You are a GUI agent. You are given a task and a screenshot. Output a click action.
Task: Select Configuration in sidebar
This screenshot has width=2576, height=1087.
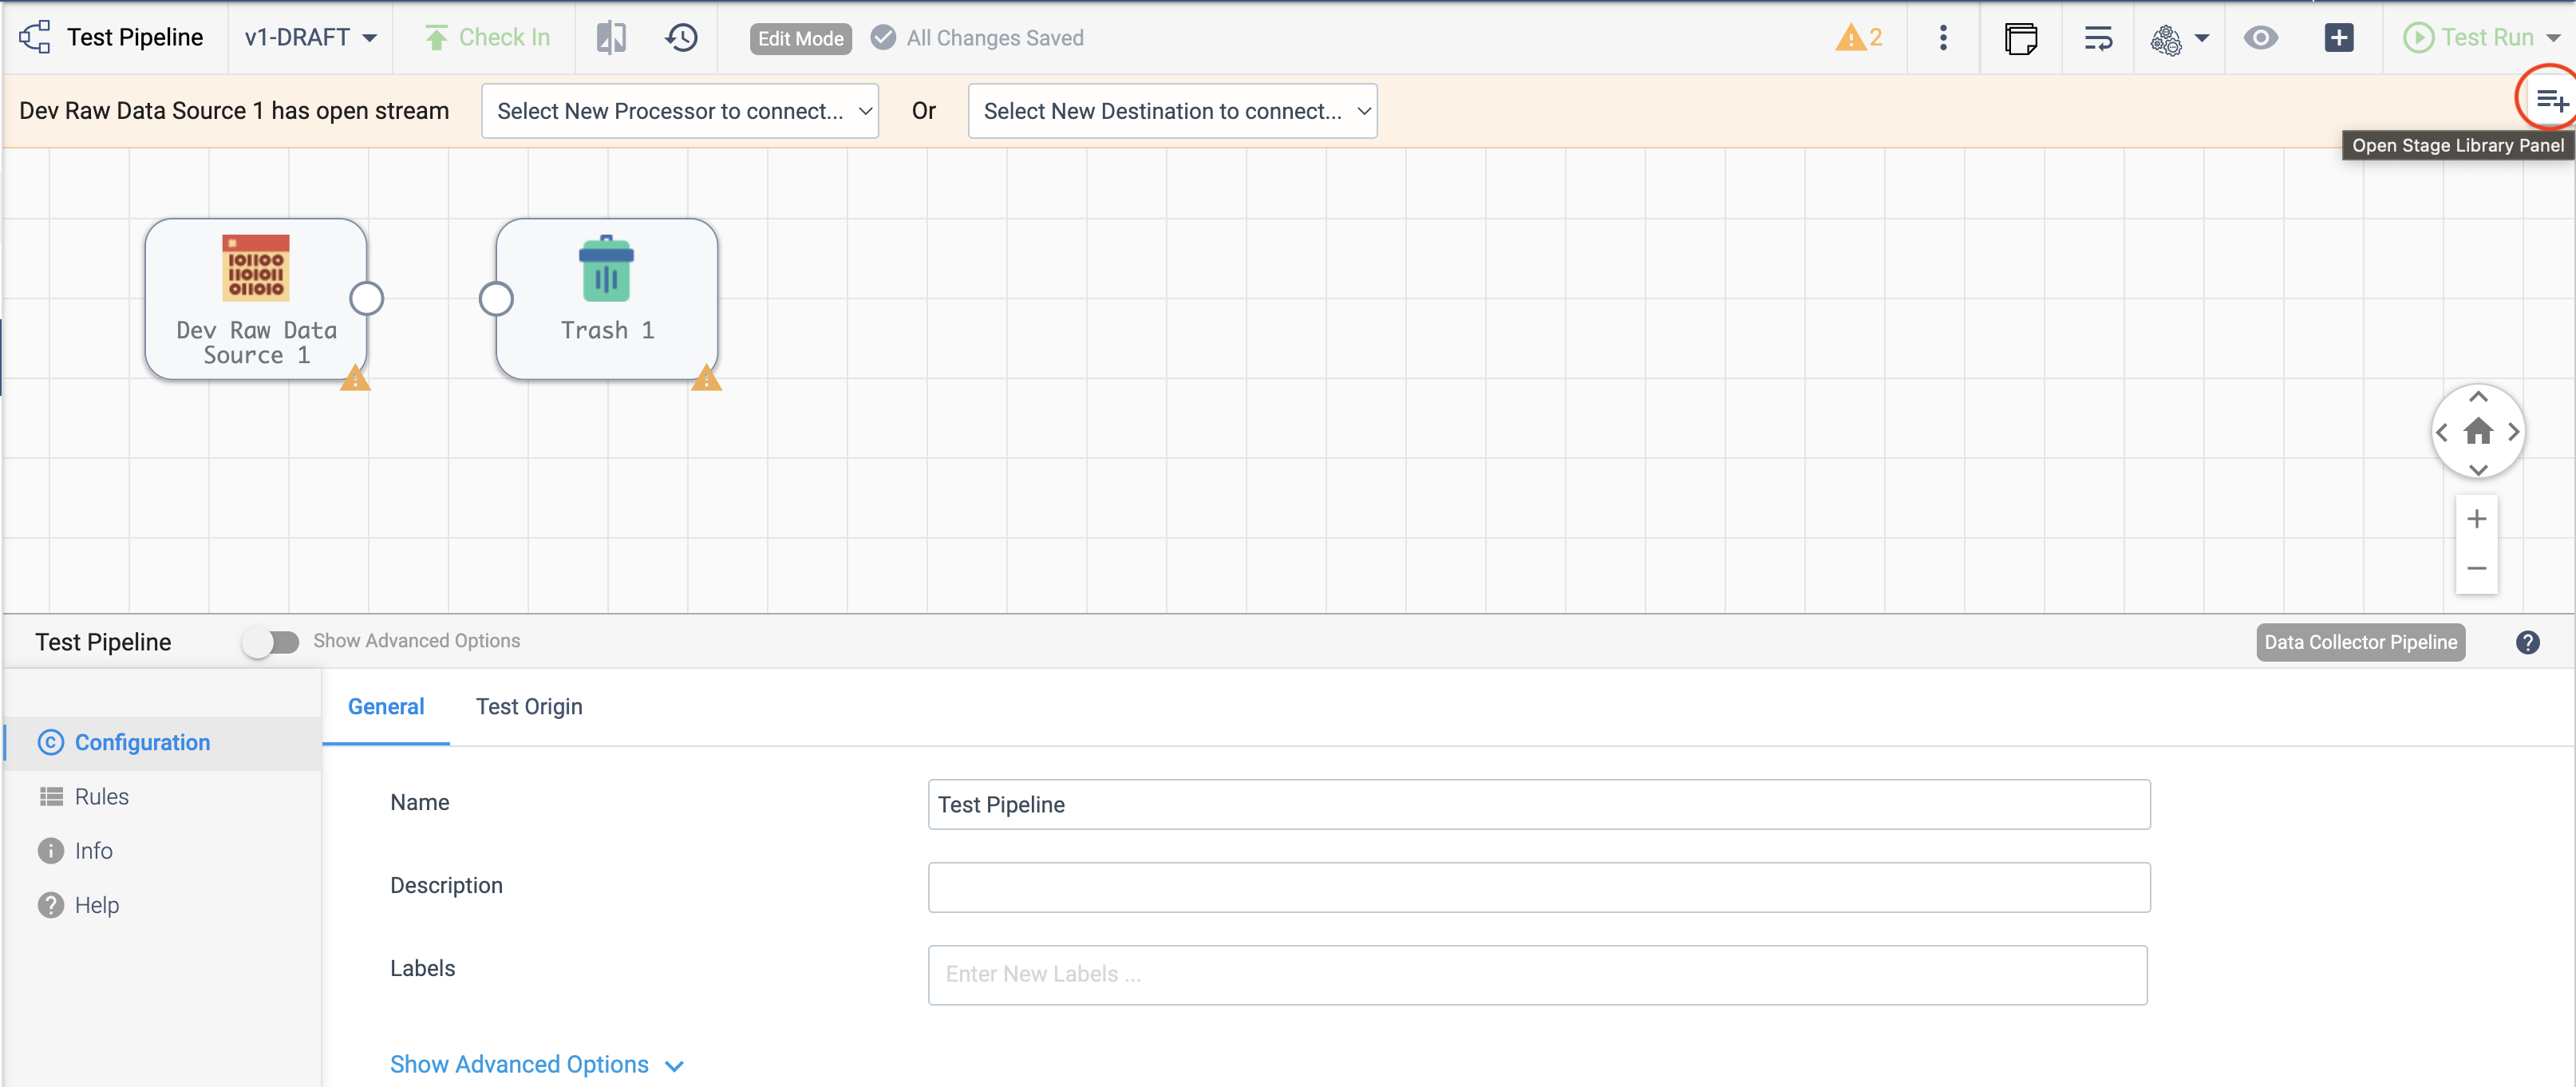(143, 741)
